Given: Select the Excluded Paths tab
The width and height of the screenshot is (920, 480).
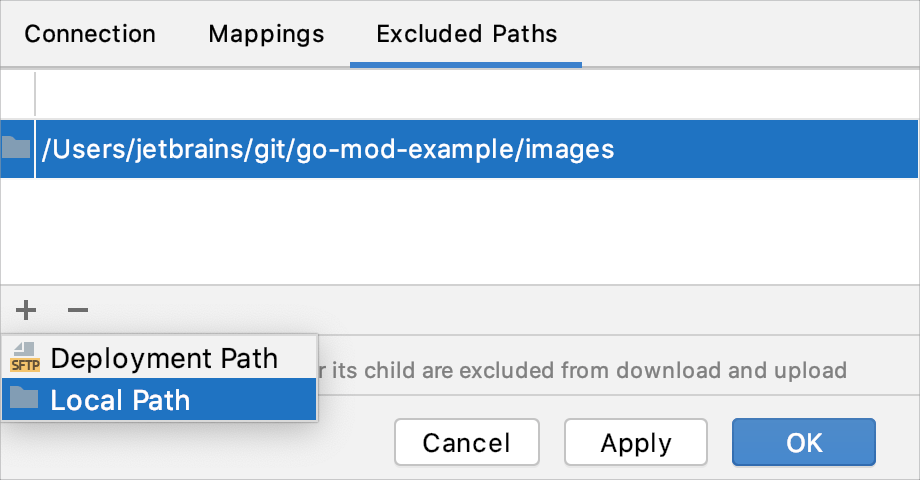Looking at the screenshot, I should 466,34.
